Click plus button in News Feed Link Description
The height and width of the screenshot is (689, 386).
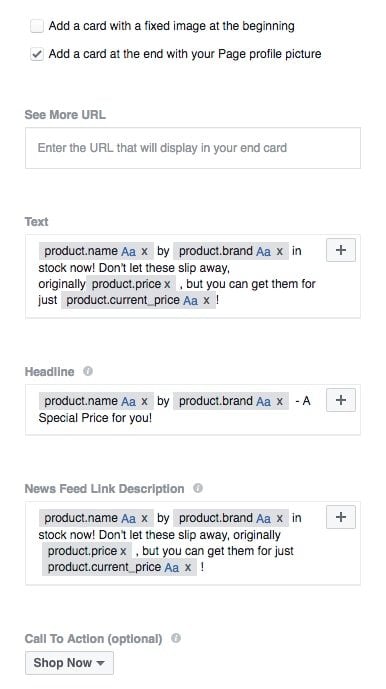341,517
